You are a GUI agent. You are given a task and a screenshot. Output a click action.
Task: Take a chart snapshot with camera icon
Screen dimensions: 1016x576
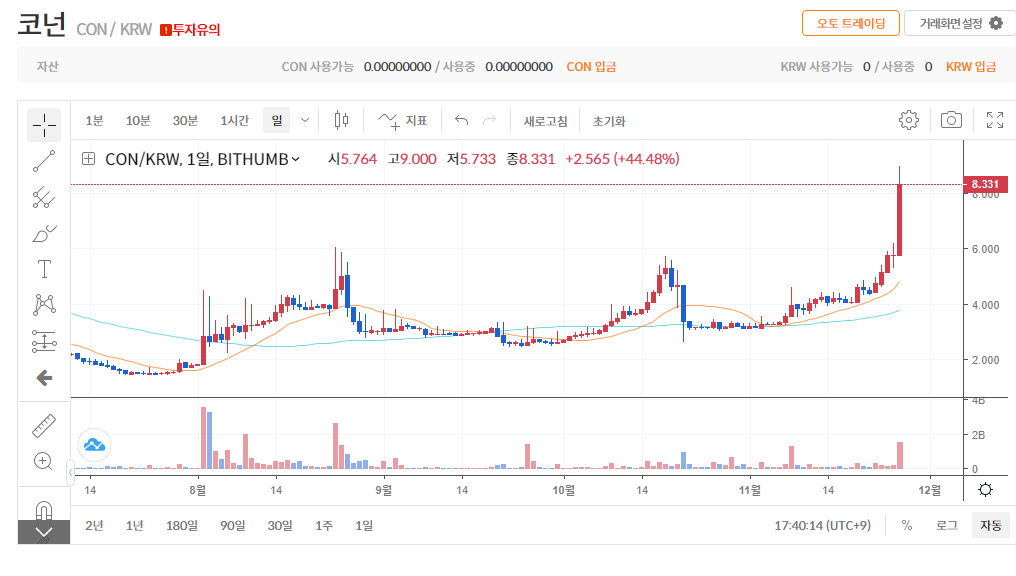pyautogui.click(x=951, y=120)
